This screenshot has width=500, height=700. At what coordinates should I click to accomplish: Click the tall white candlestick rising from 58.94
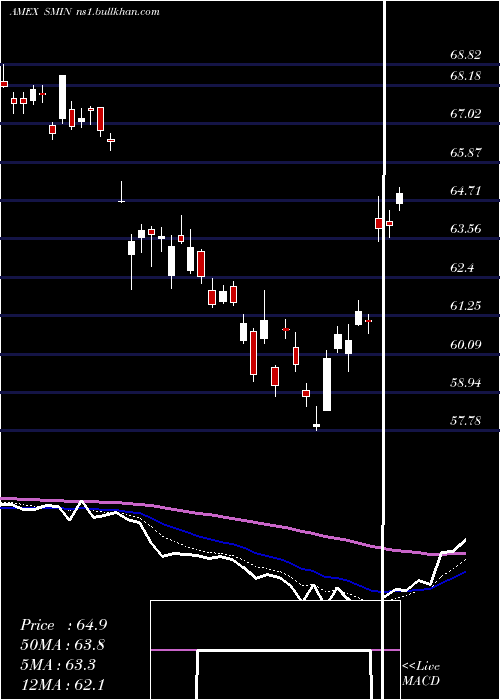[x=327, y=384]
